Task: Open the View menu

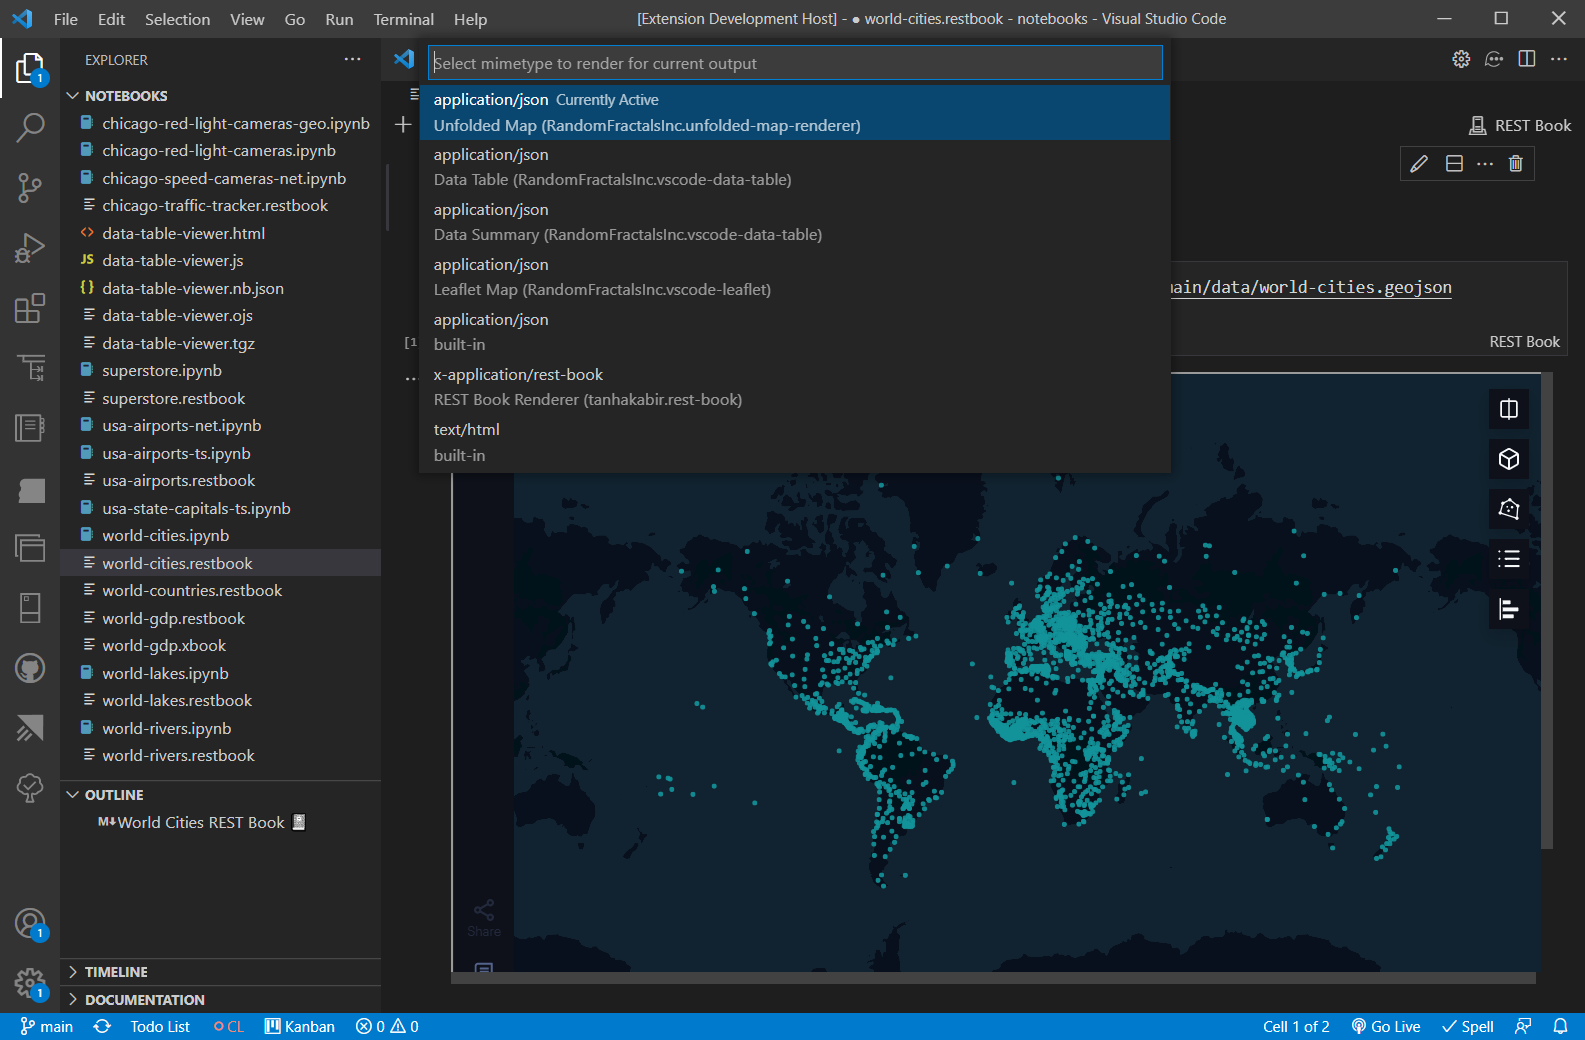Action: point(247,19)
